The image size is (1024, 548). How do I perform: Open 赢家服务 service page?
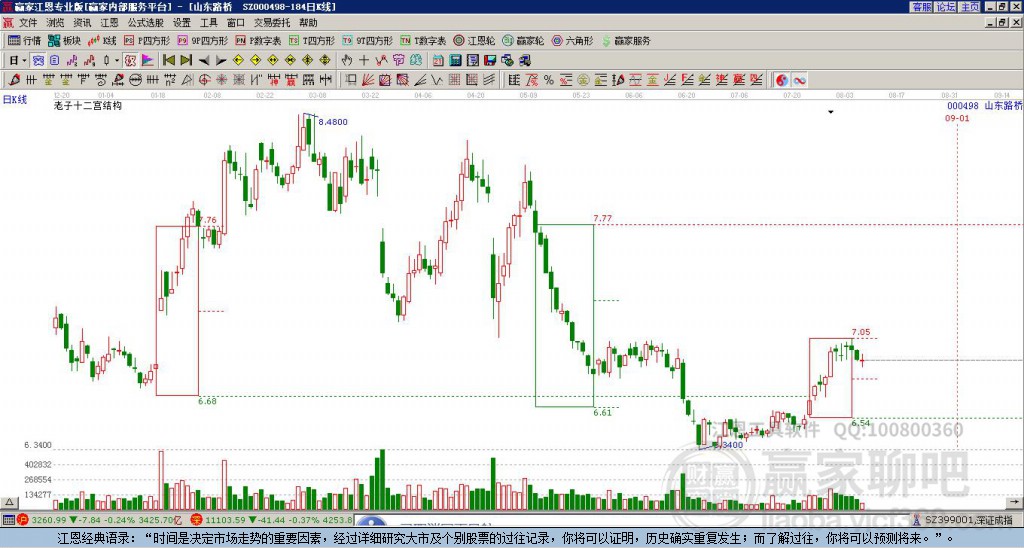626,40
